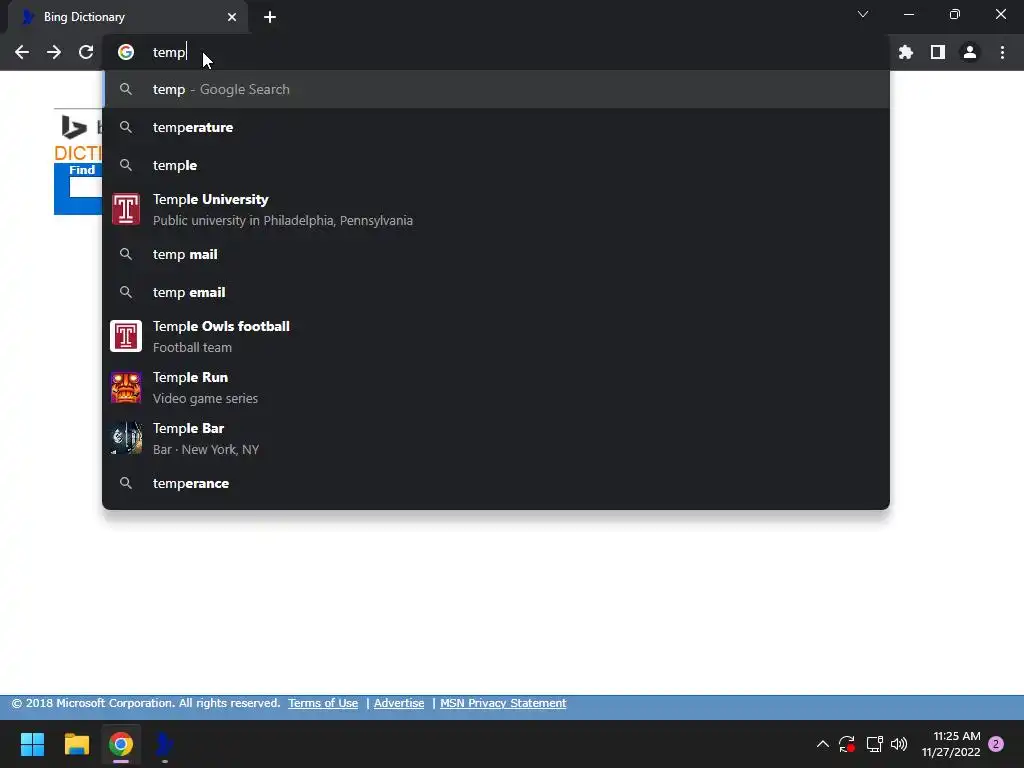Screen dimensions: 1024x768
Task: Click the Chrome taskbar icon
Action: tap(121, 744)
